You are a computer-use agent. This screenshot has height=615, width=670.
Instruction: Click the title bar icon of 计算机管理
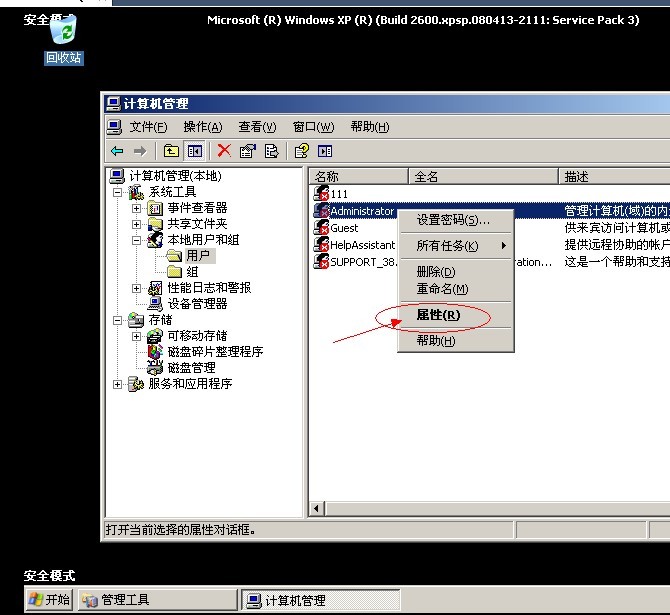click(x=113, y=103)
